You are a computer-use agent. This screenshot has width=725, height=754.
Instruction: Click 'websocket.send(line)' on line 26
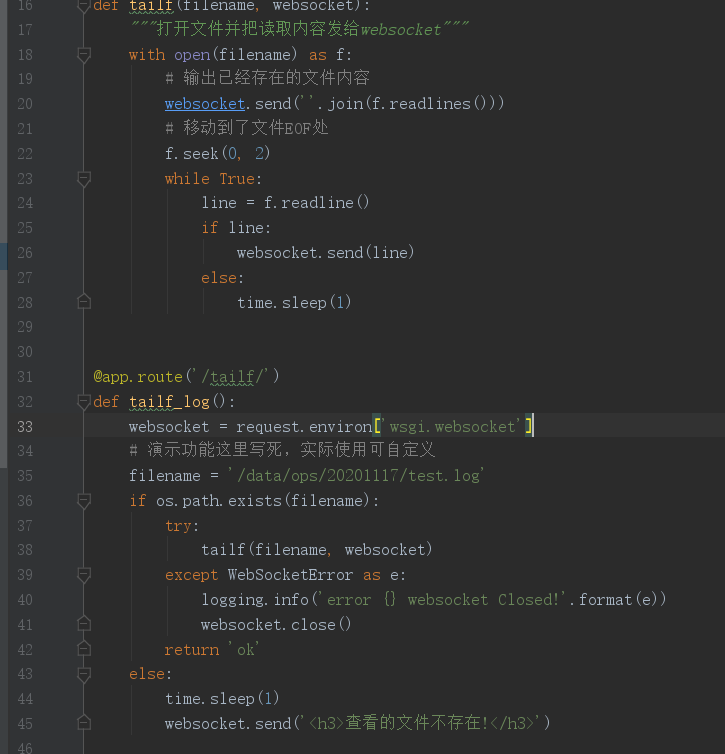pyautogui.click(x=325, y=253)
